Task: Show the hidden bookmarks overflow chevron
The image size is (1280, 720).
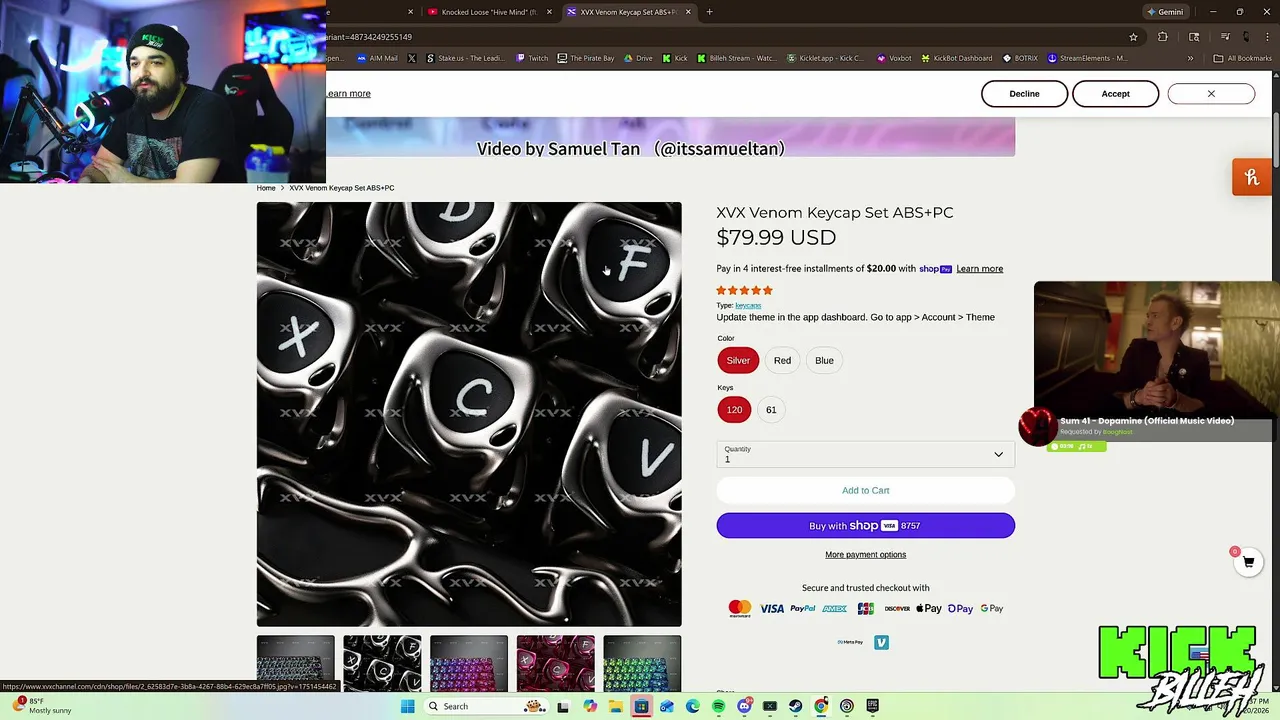Action: tap(1190, 58)
